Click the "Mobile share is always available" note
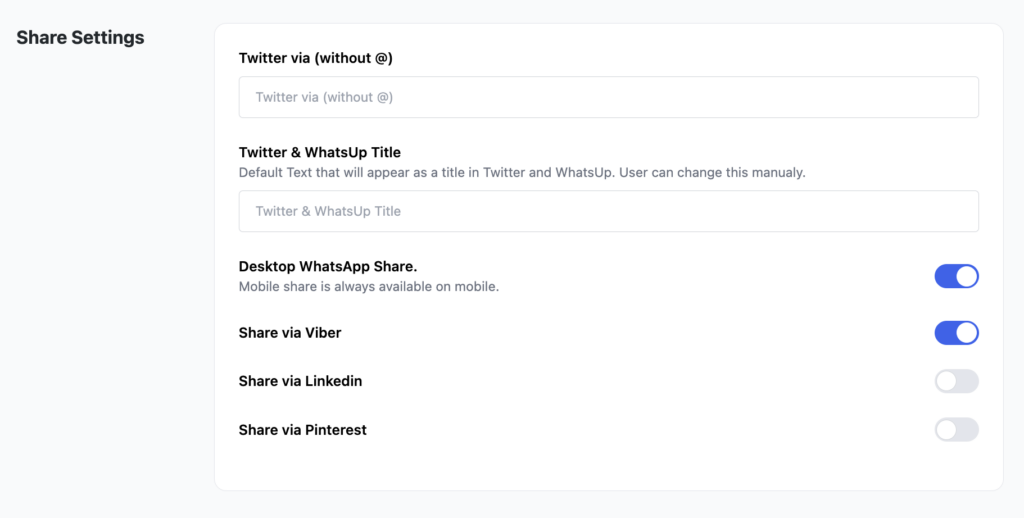 (x=368, y=287)
